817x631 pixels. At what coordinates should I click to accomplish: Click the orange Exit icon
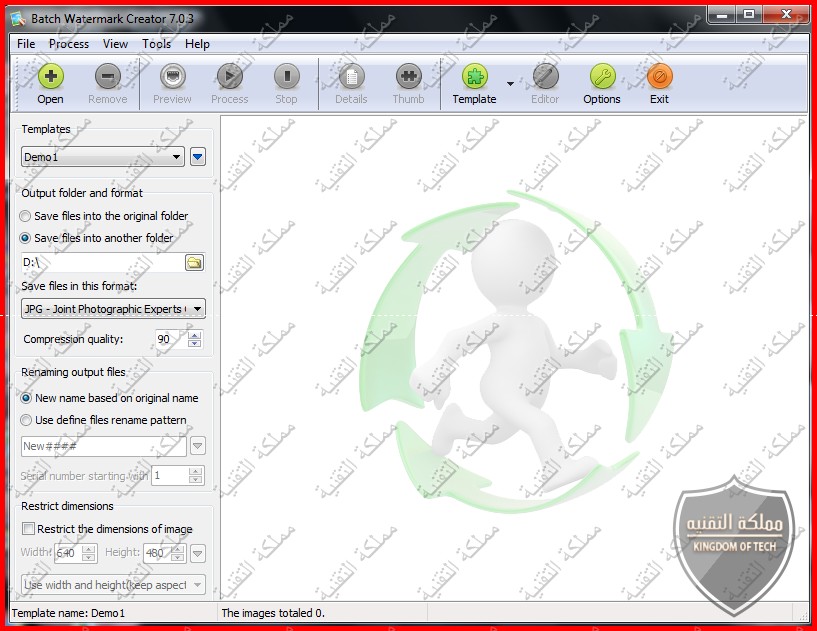click(660, 77)
